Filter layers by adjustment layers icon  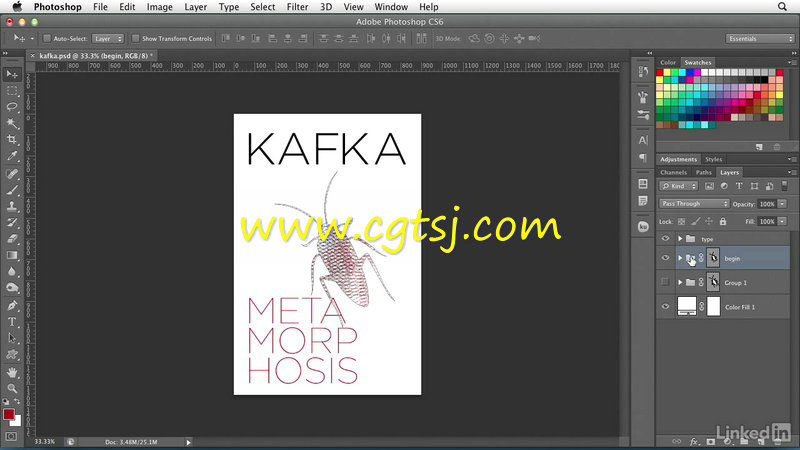pos(724,186)
